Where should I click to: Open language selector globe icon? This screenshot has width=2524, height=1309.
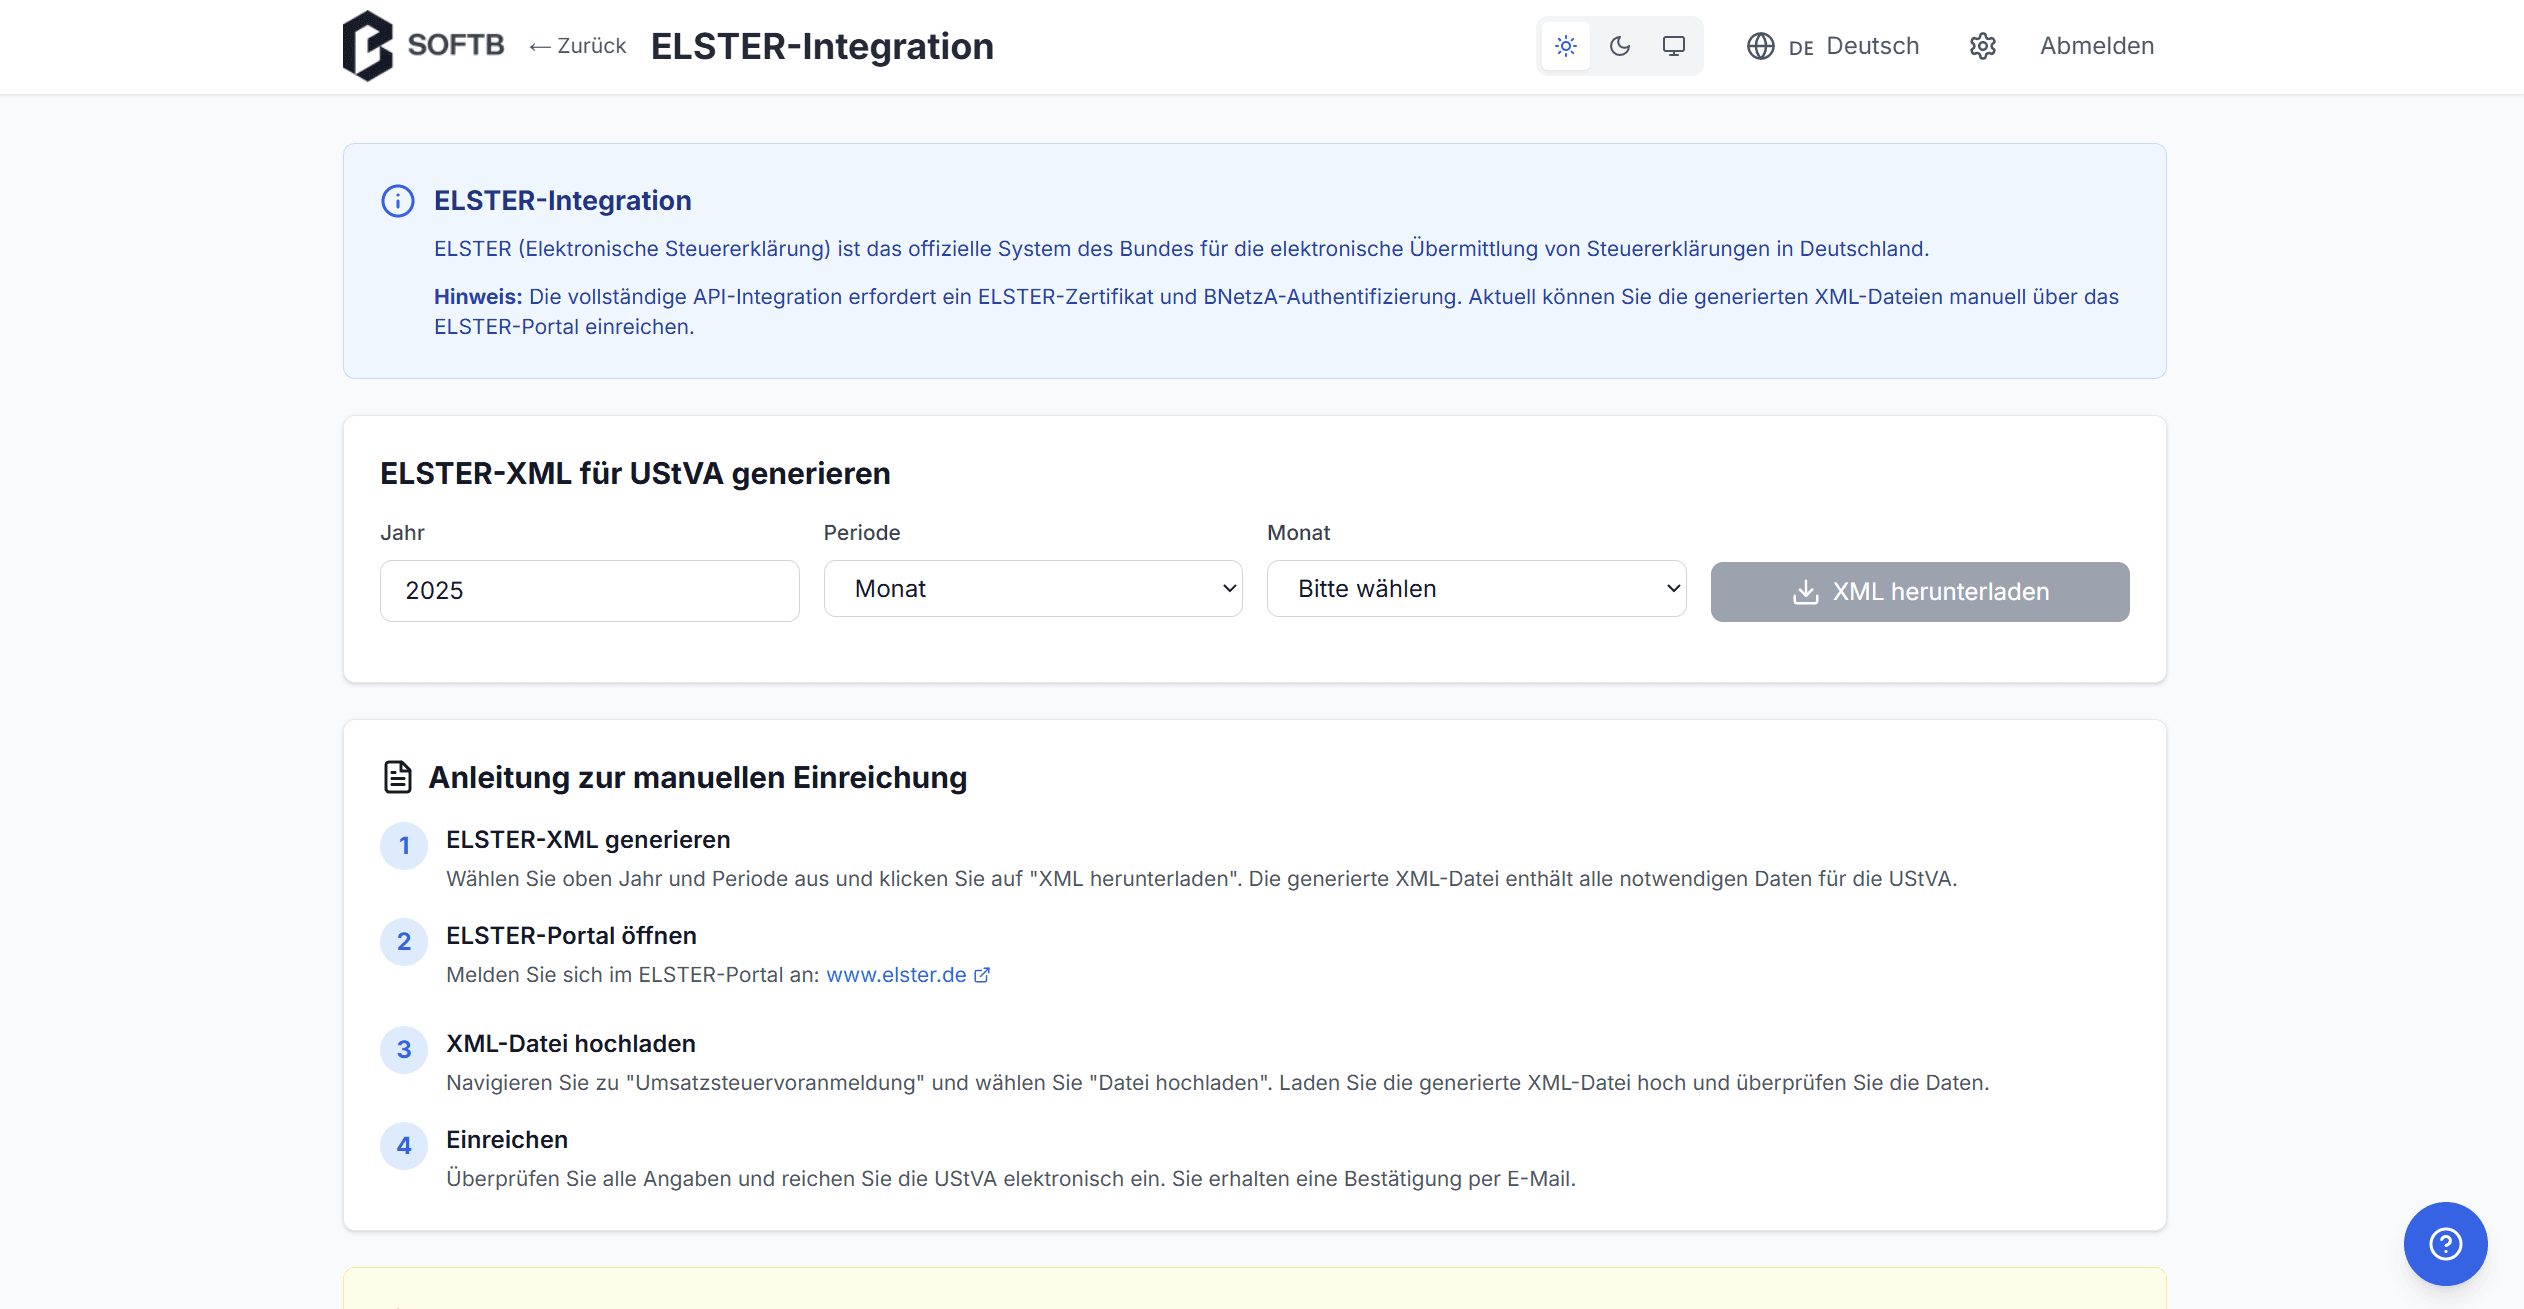coord(1761,46)
